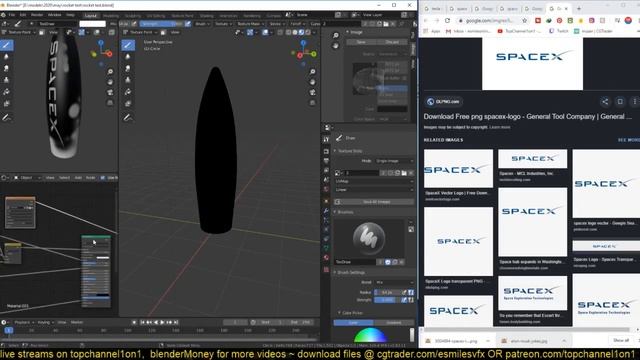Open Material properties tab

pos(326,258)
